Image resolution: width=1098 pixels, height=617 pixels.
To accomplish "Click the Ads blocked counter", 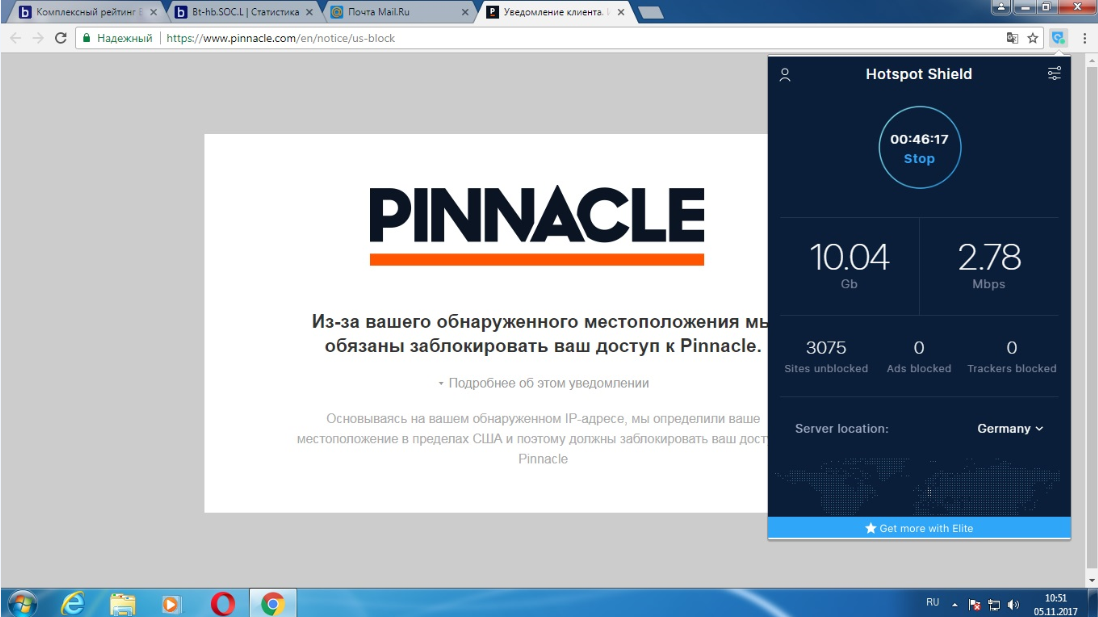I will (919, 356).
